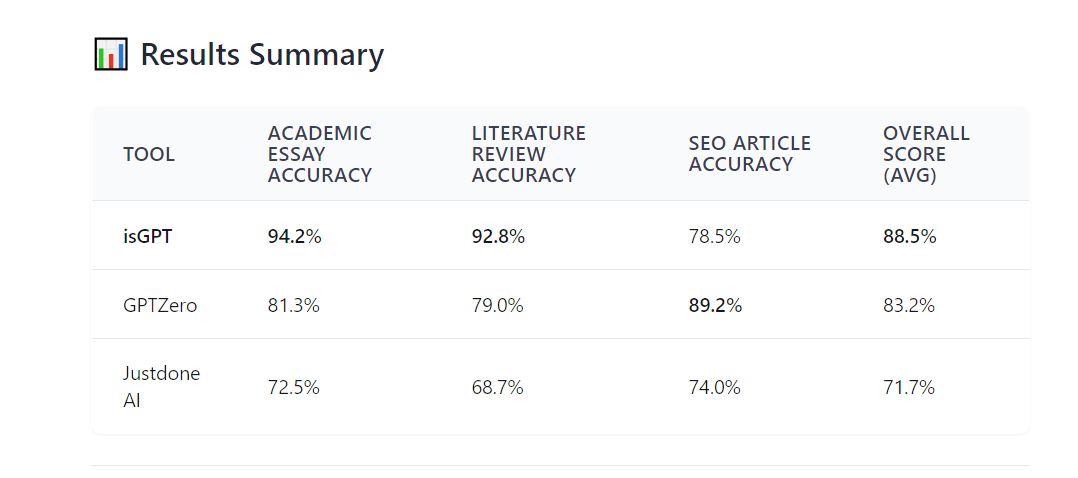Click the Academic Essay Accuracy header
Screen dimensions: 1078x478
point(320,154)
